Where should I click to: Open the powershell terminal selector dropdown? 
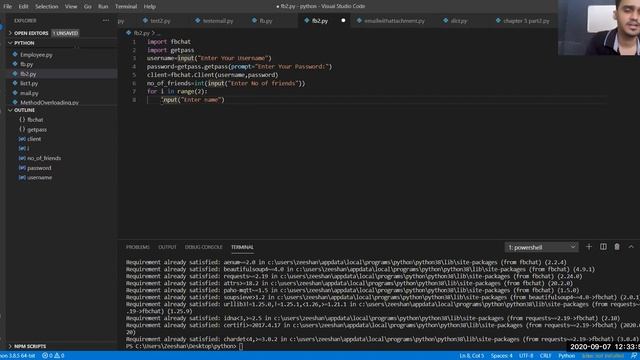click(x=541, y=247)
